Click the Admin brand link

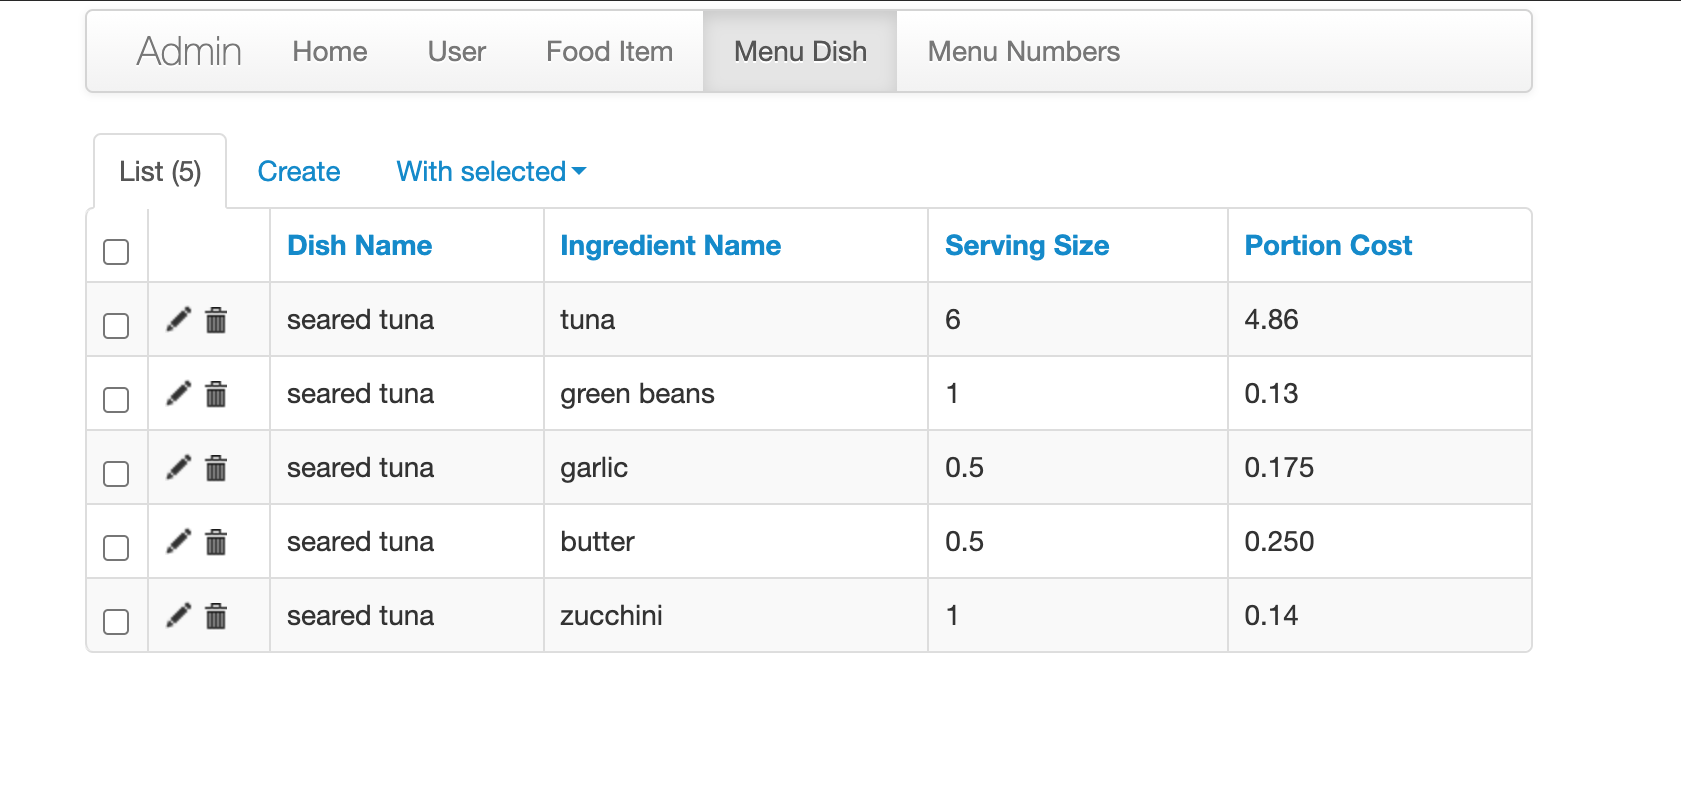pyautogui.click(x=189, y=52)
